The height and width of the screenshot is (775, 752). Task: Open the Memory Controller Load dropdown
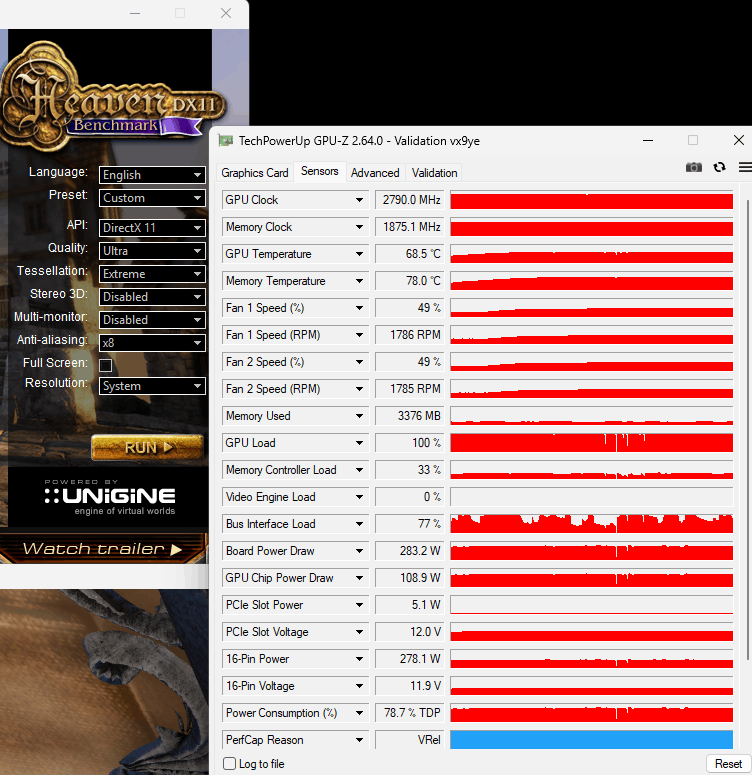tap(359, 470)
